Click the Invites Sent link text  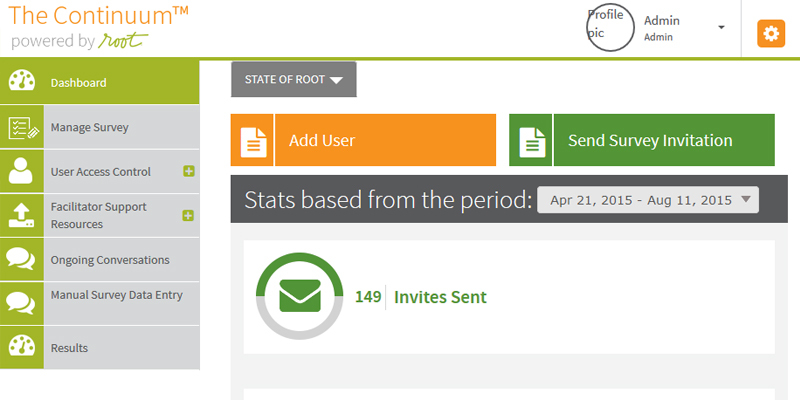click(440, 297)
